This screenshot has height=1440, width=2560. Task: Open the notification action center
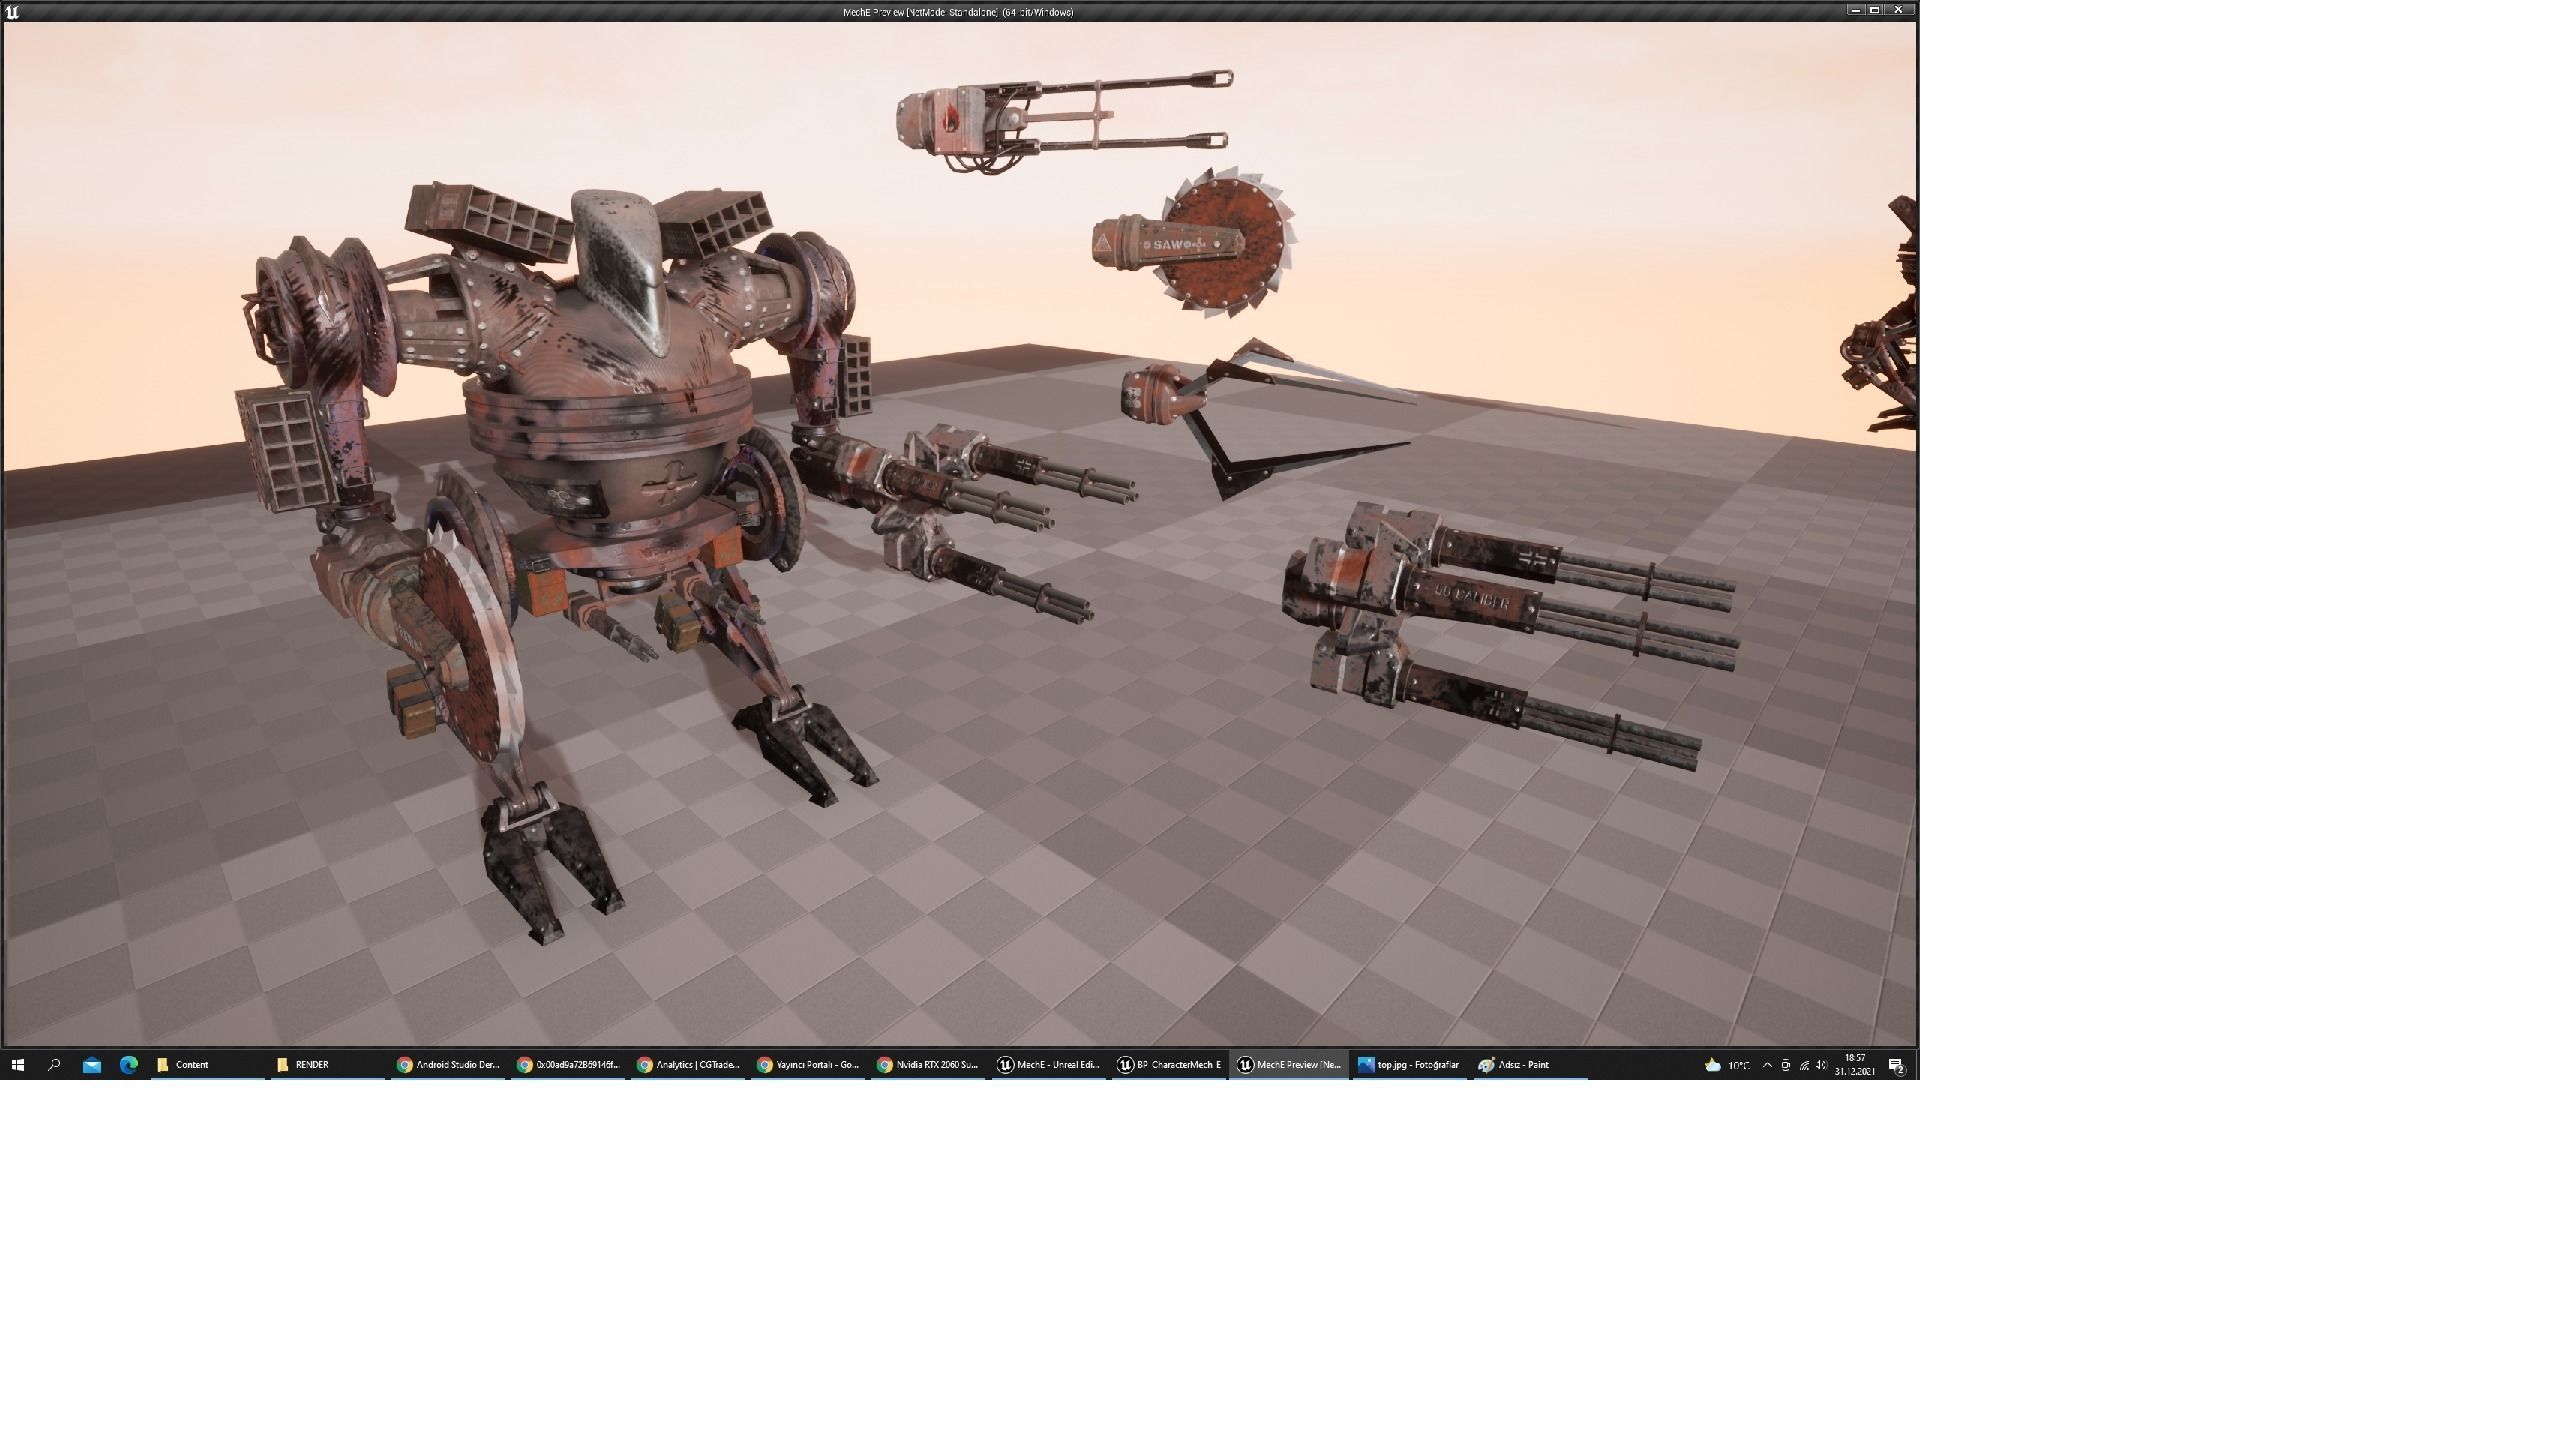tap(1896, 1065)
